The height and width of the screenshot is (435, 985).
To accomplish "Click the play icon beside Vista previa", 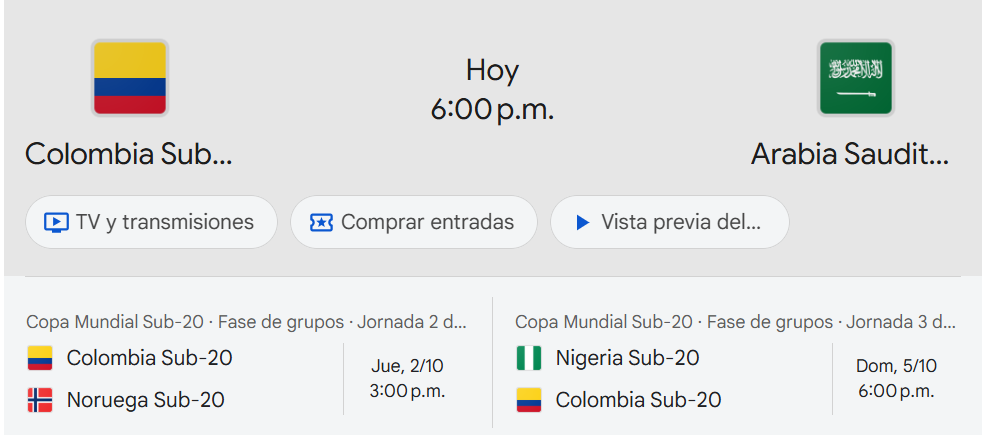I will coord(583,222).
